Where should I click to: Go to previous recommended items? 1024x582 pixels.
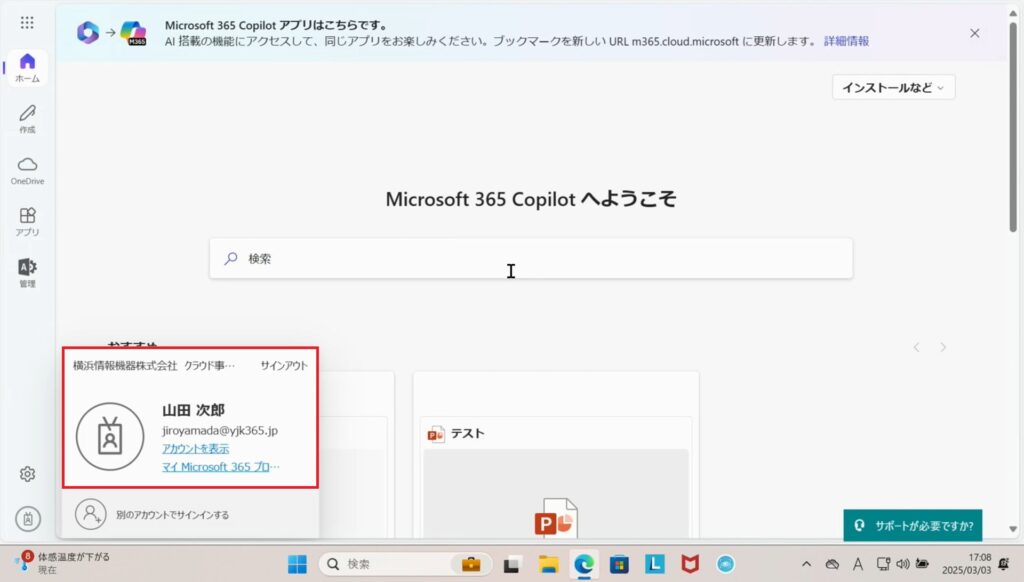tap(916, 348)
